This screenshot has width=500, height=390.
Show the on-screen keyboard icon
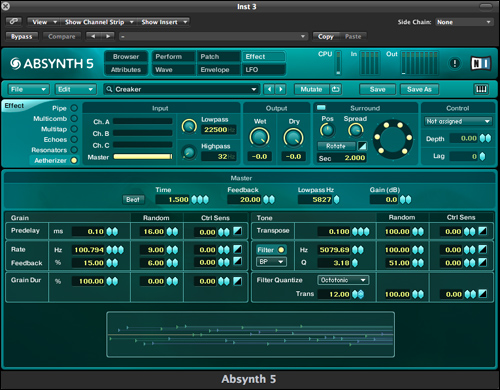481,89
